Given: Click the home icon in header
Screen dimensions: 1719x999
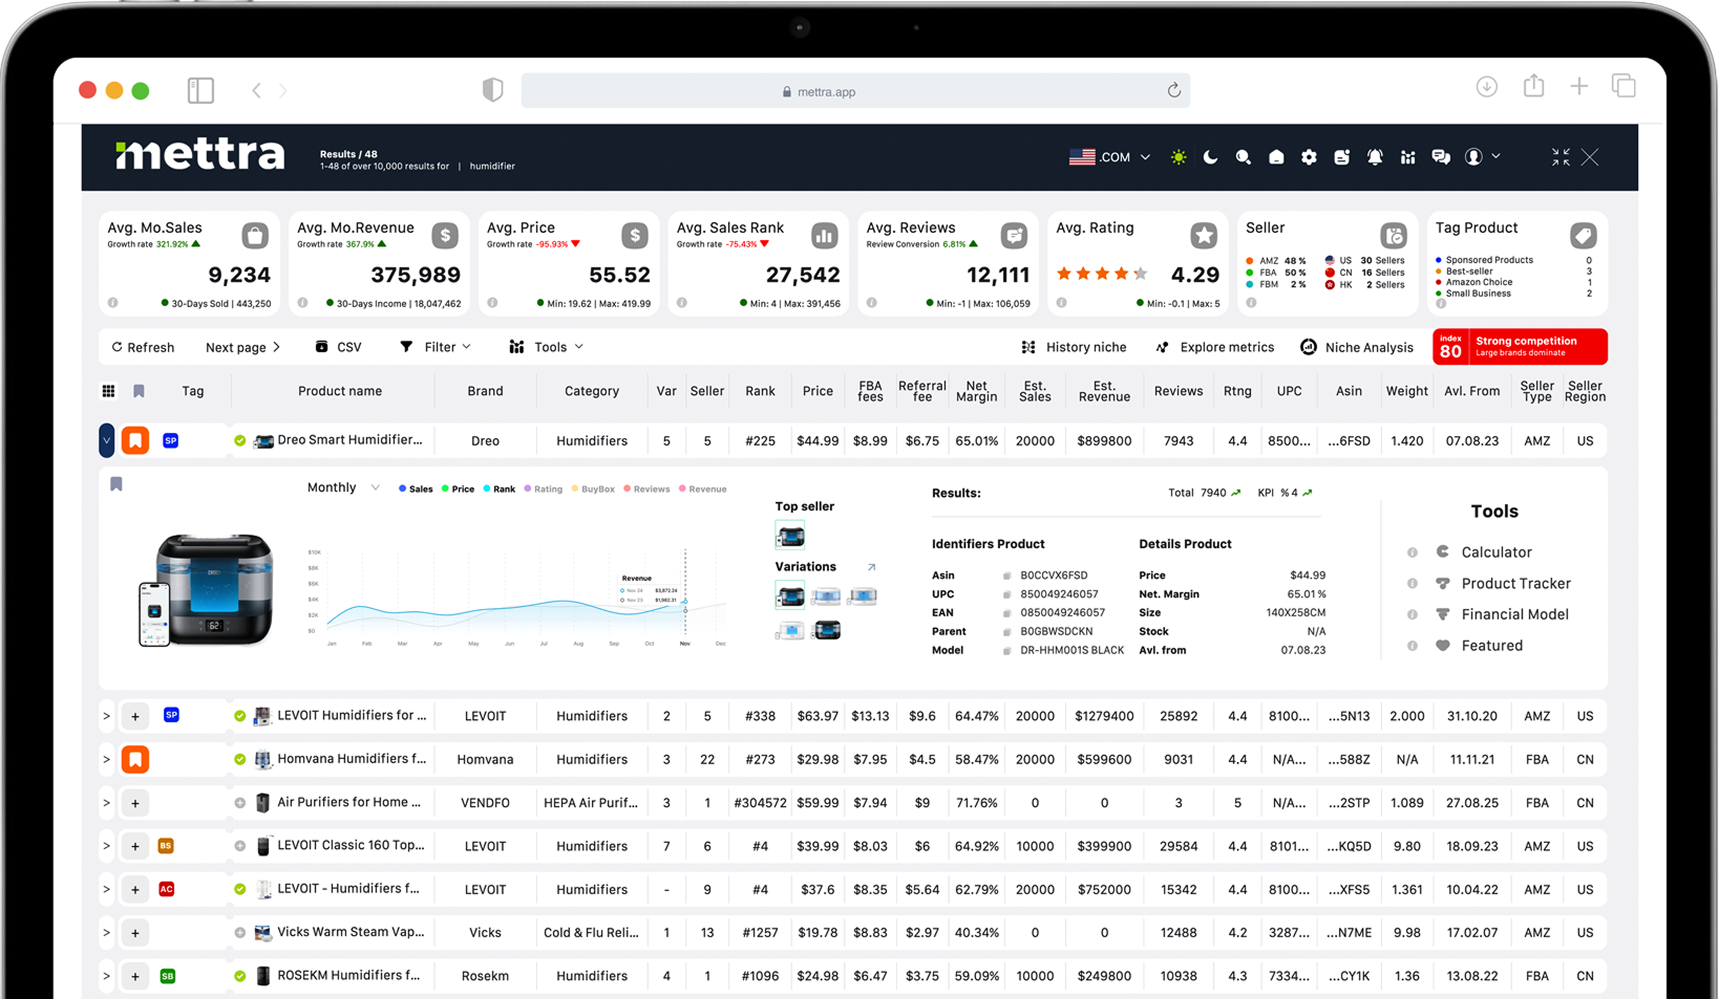Looking at the screenshot, I should coord(1276,157).
